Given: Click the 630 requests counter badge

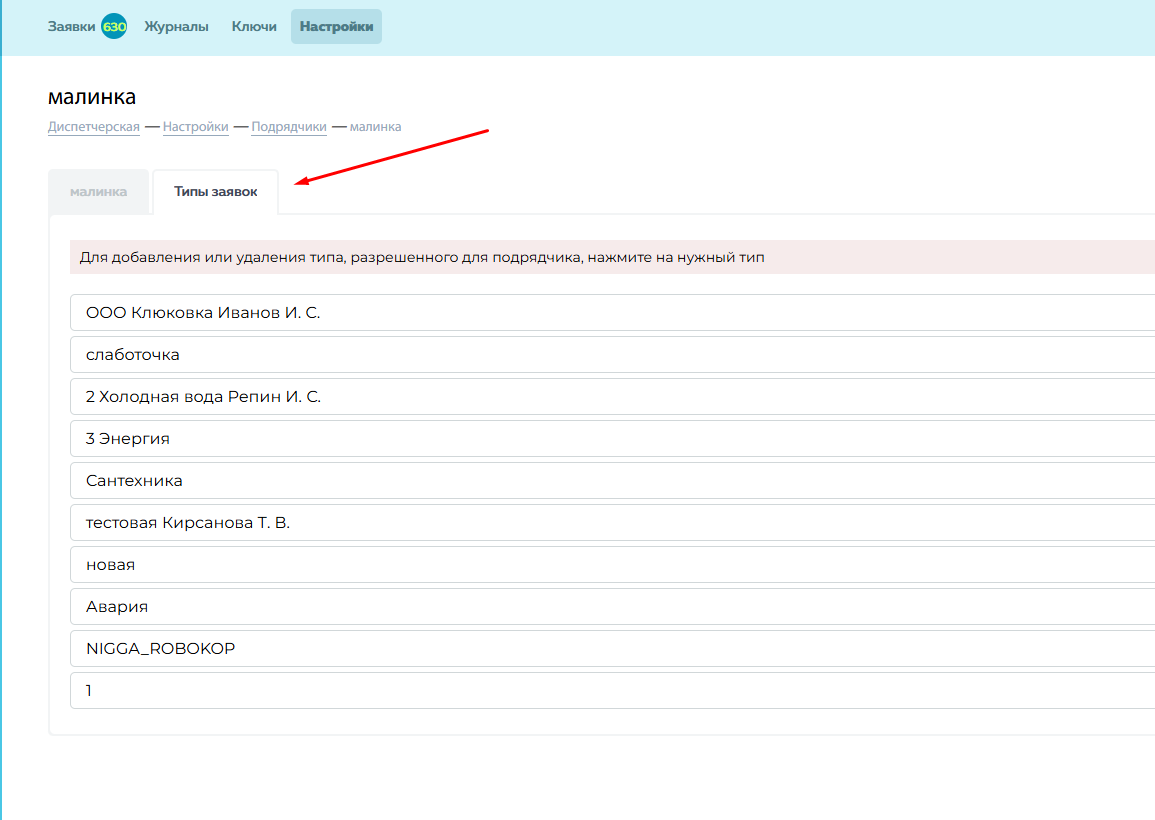Looking at the screenshot, I should (114, 27).
